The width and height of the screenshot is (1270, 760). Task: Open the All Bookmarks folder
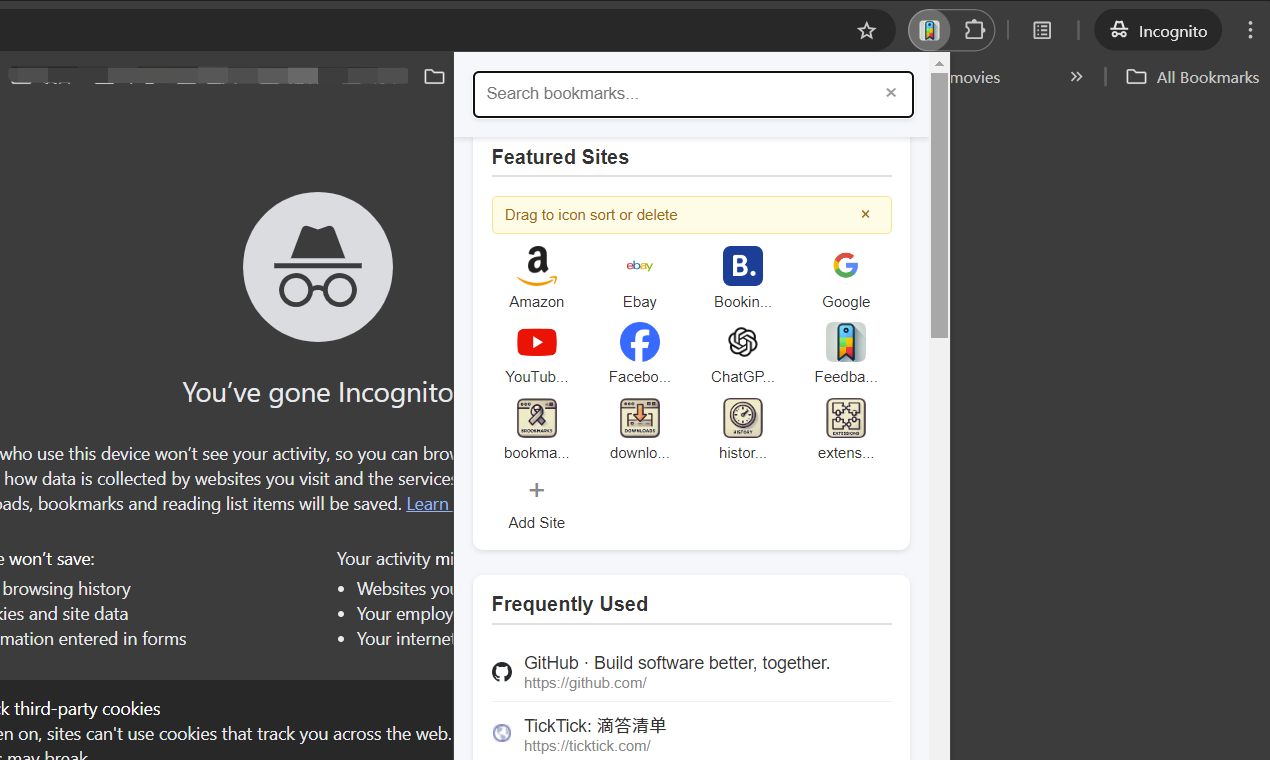pyautogui.click(x=1192, y=77)
